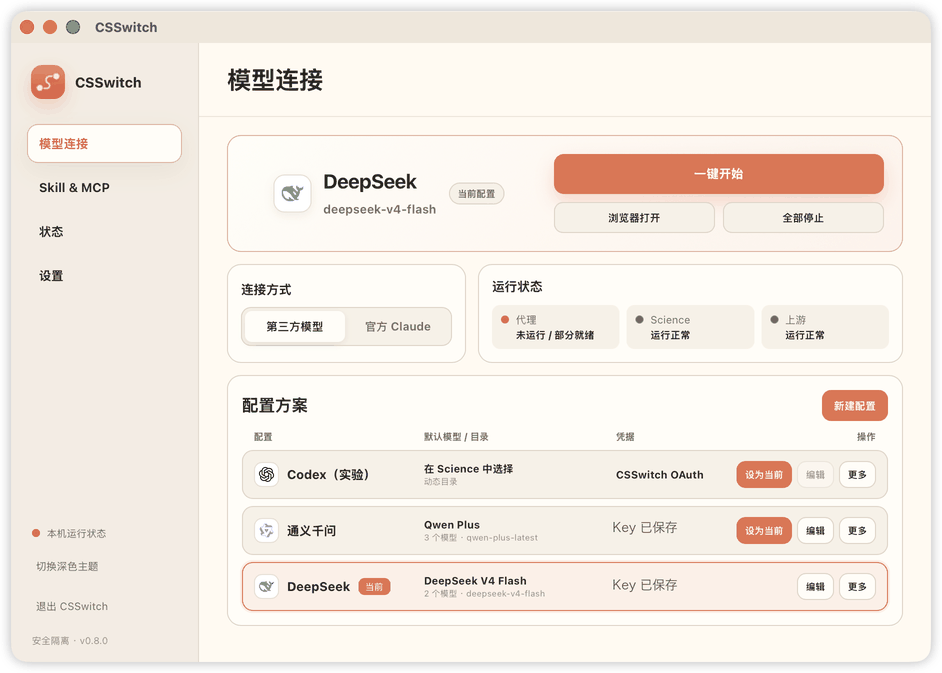Click the green zoom window button

[x=73, y=27]
